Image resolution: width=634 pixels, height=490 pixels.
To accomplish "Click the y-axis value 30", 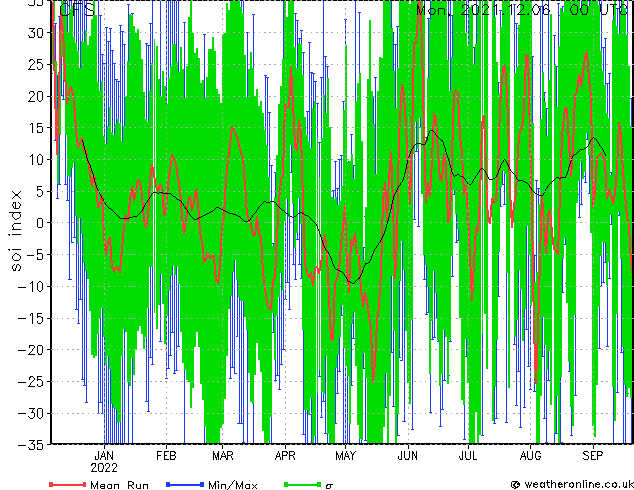I will point(36,33).
